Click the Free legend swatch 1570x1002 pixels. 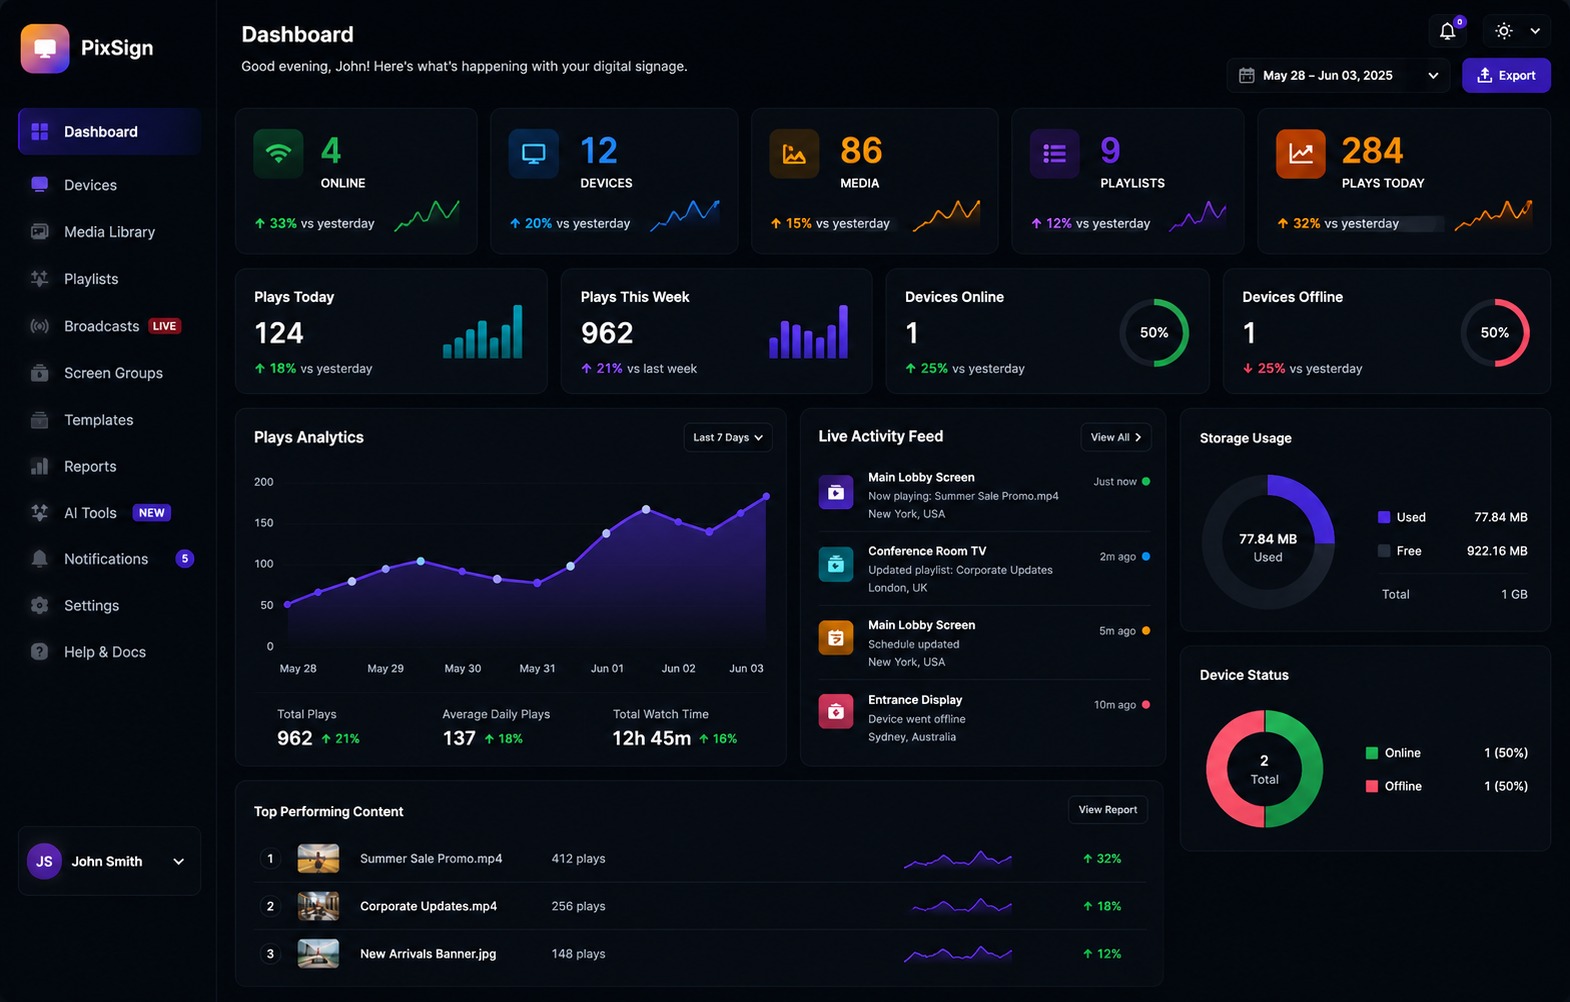[1384, 551]
